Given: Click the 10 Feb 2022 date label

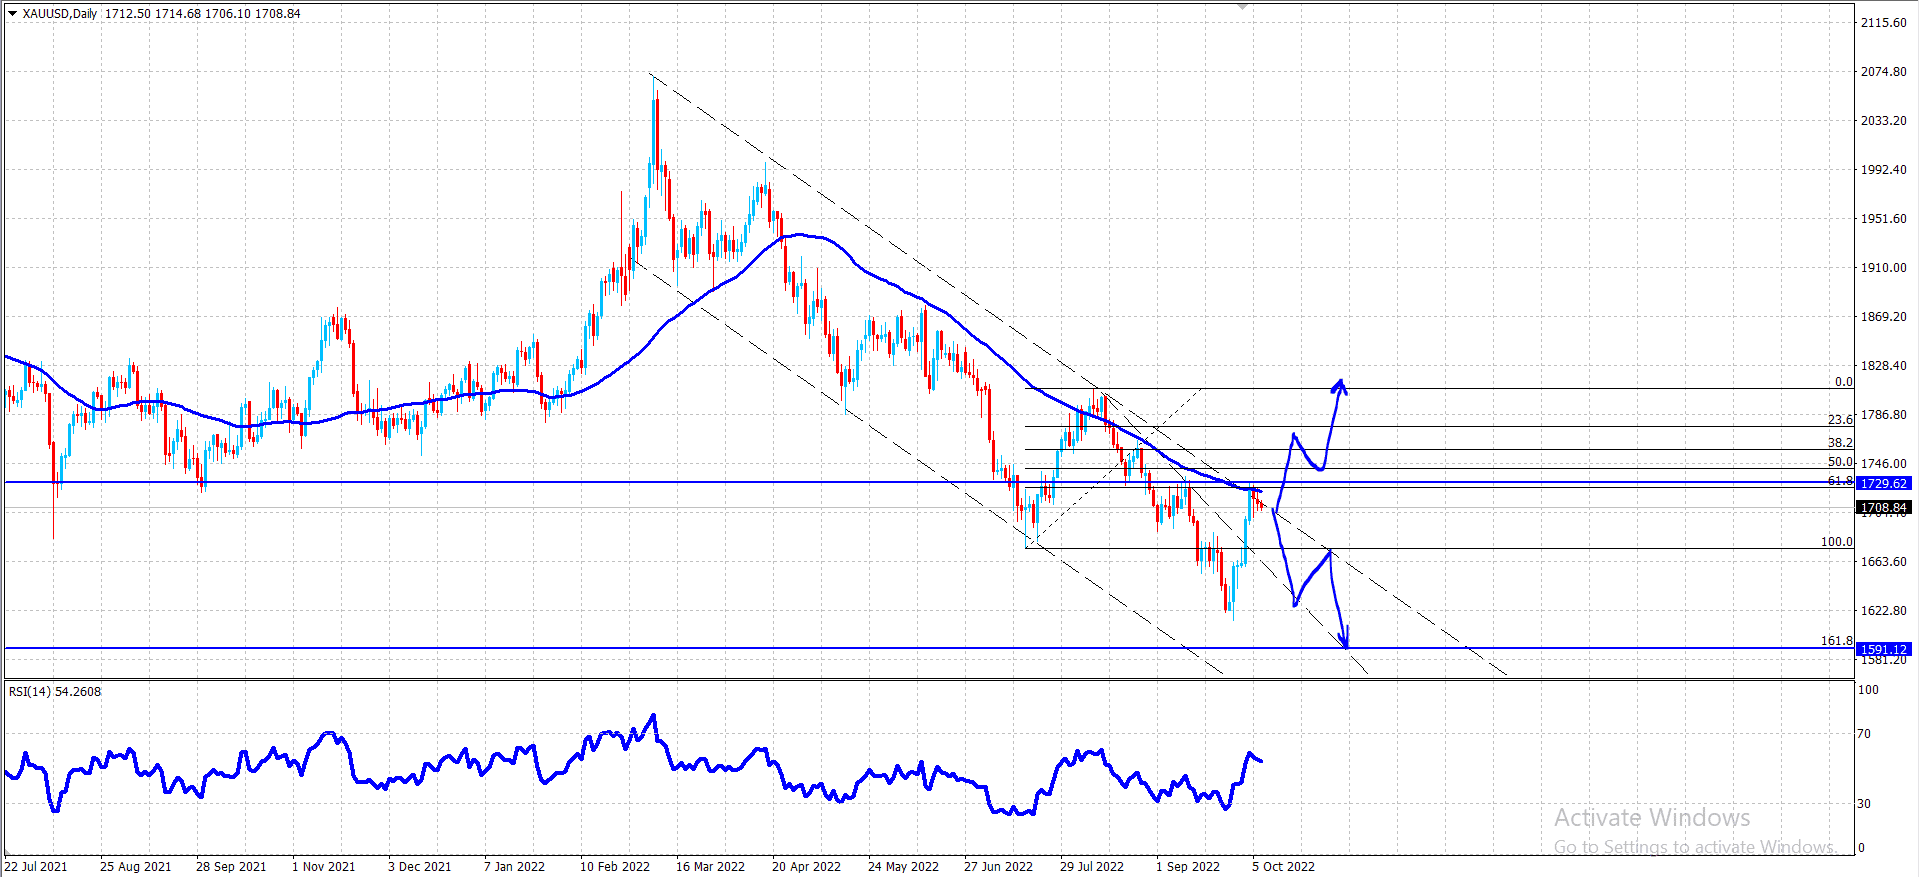Looking at the screenshot, I should (615, 867).
